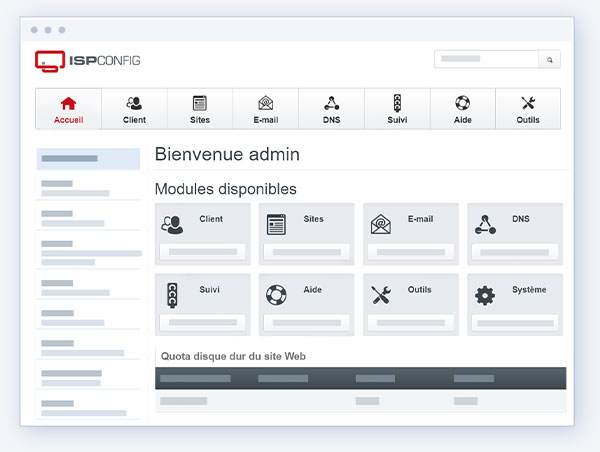Screen dimensions: 600x452
Task: Select highlighted first sidebar item
Action: click(88, 158)
